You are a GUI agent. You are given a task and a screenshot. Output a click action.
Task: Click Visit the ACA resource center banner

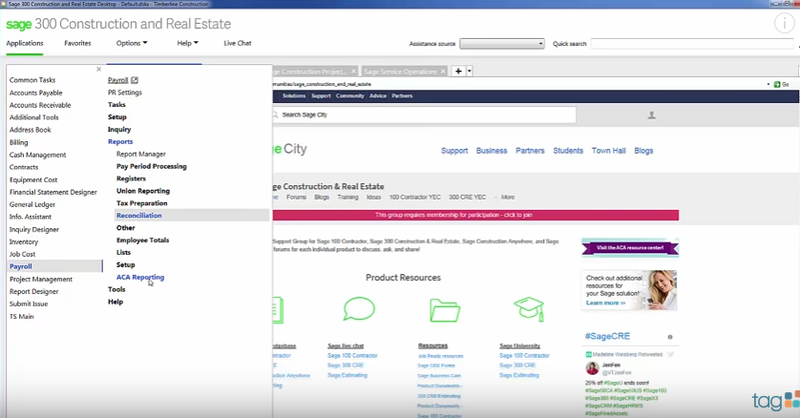pos(630,248)
